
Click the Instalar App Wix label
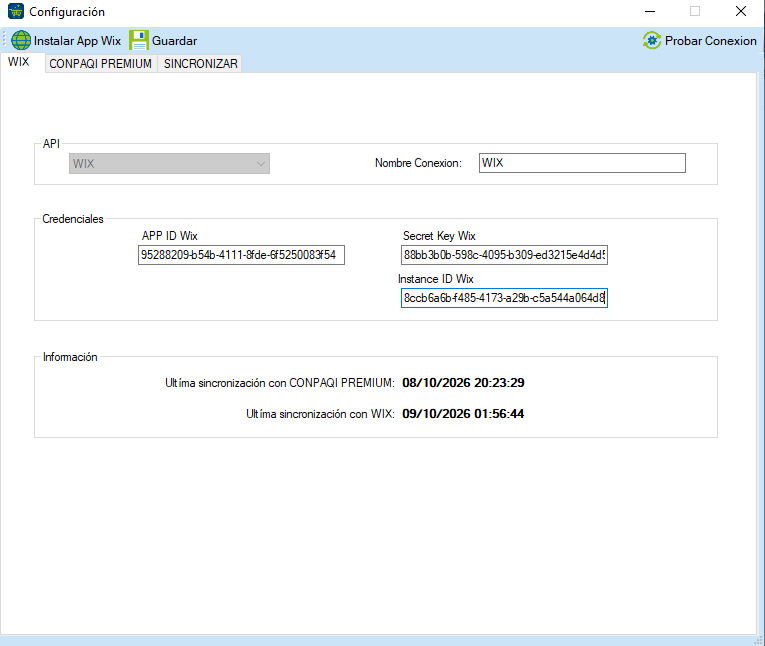tap(77, 41)
